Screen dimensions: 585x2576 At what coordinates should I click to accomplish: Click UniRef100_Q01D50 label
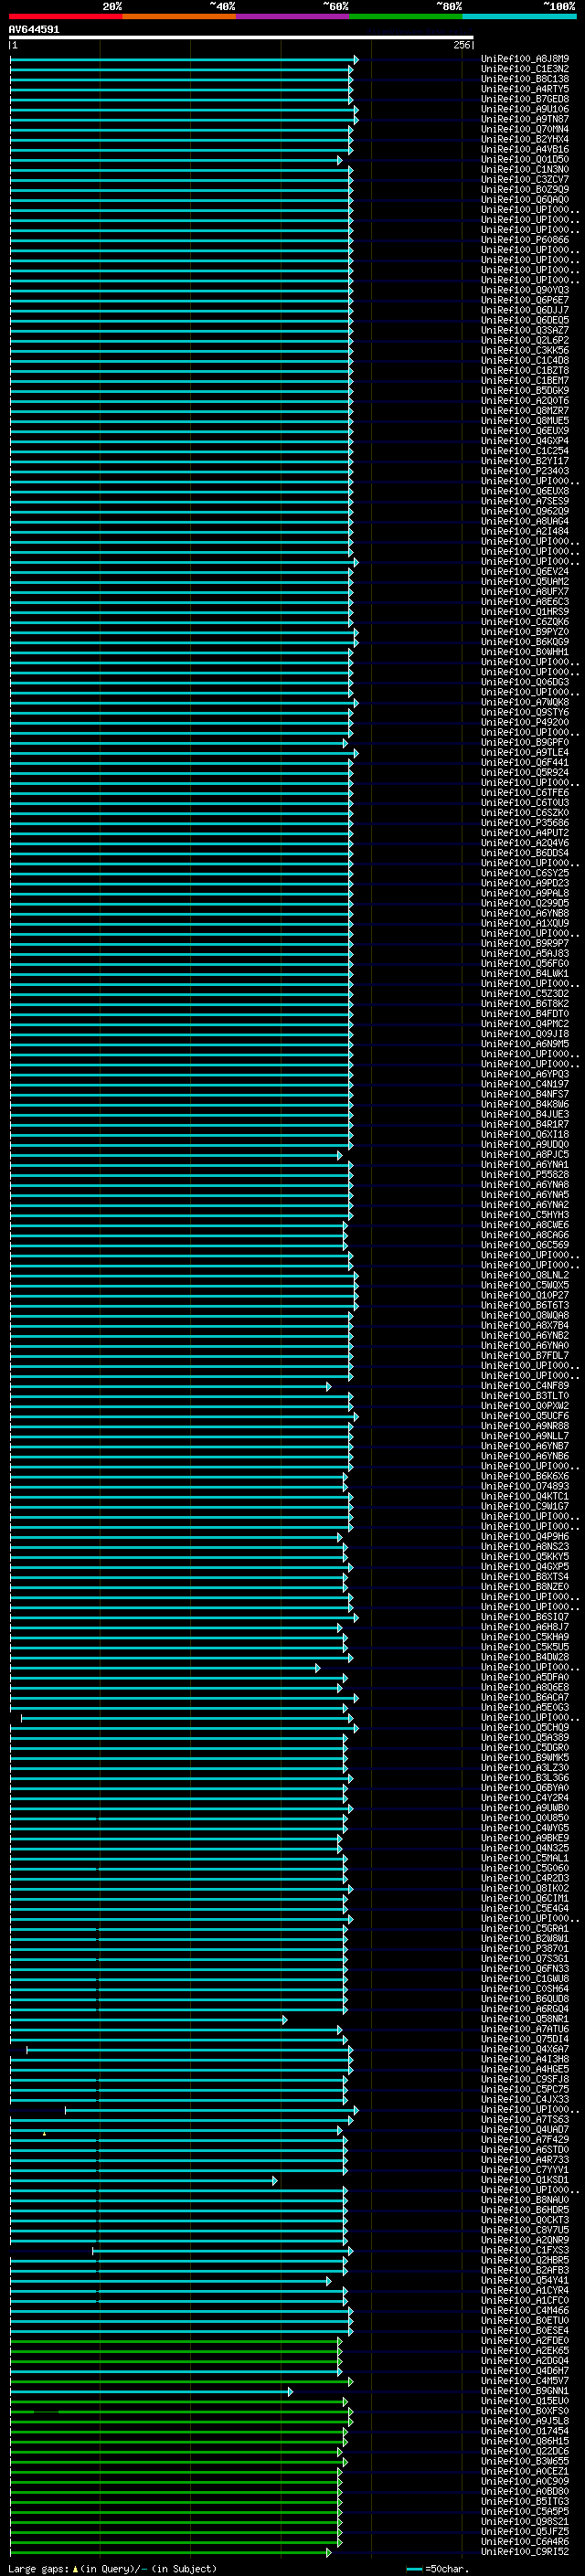(x=525, y=159)
